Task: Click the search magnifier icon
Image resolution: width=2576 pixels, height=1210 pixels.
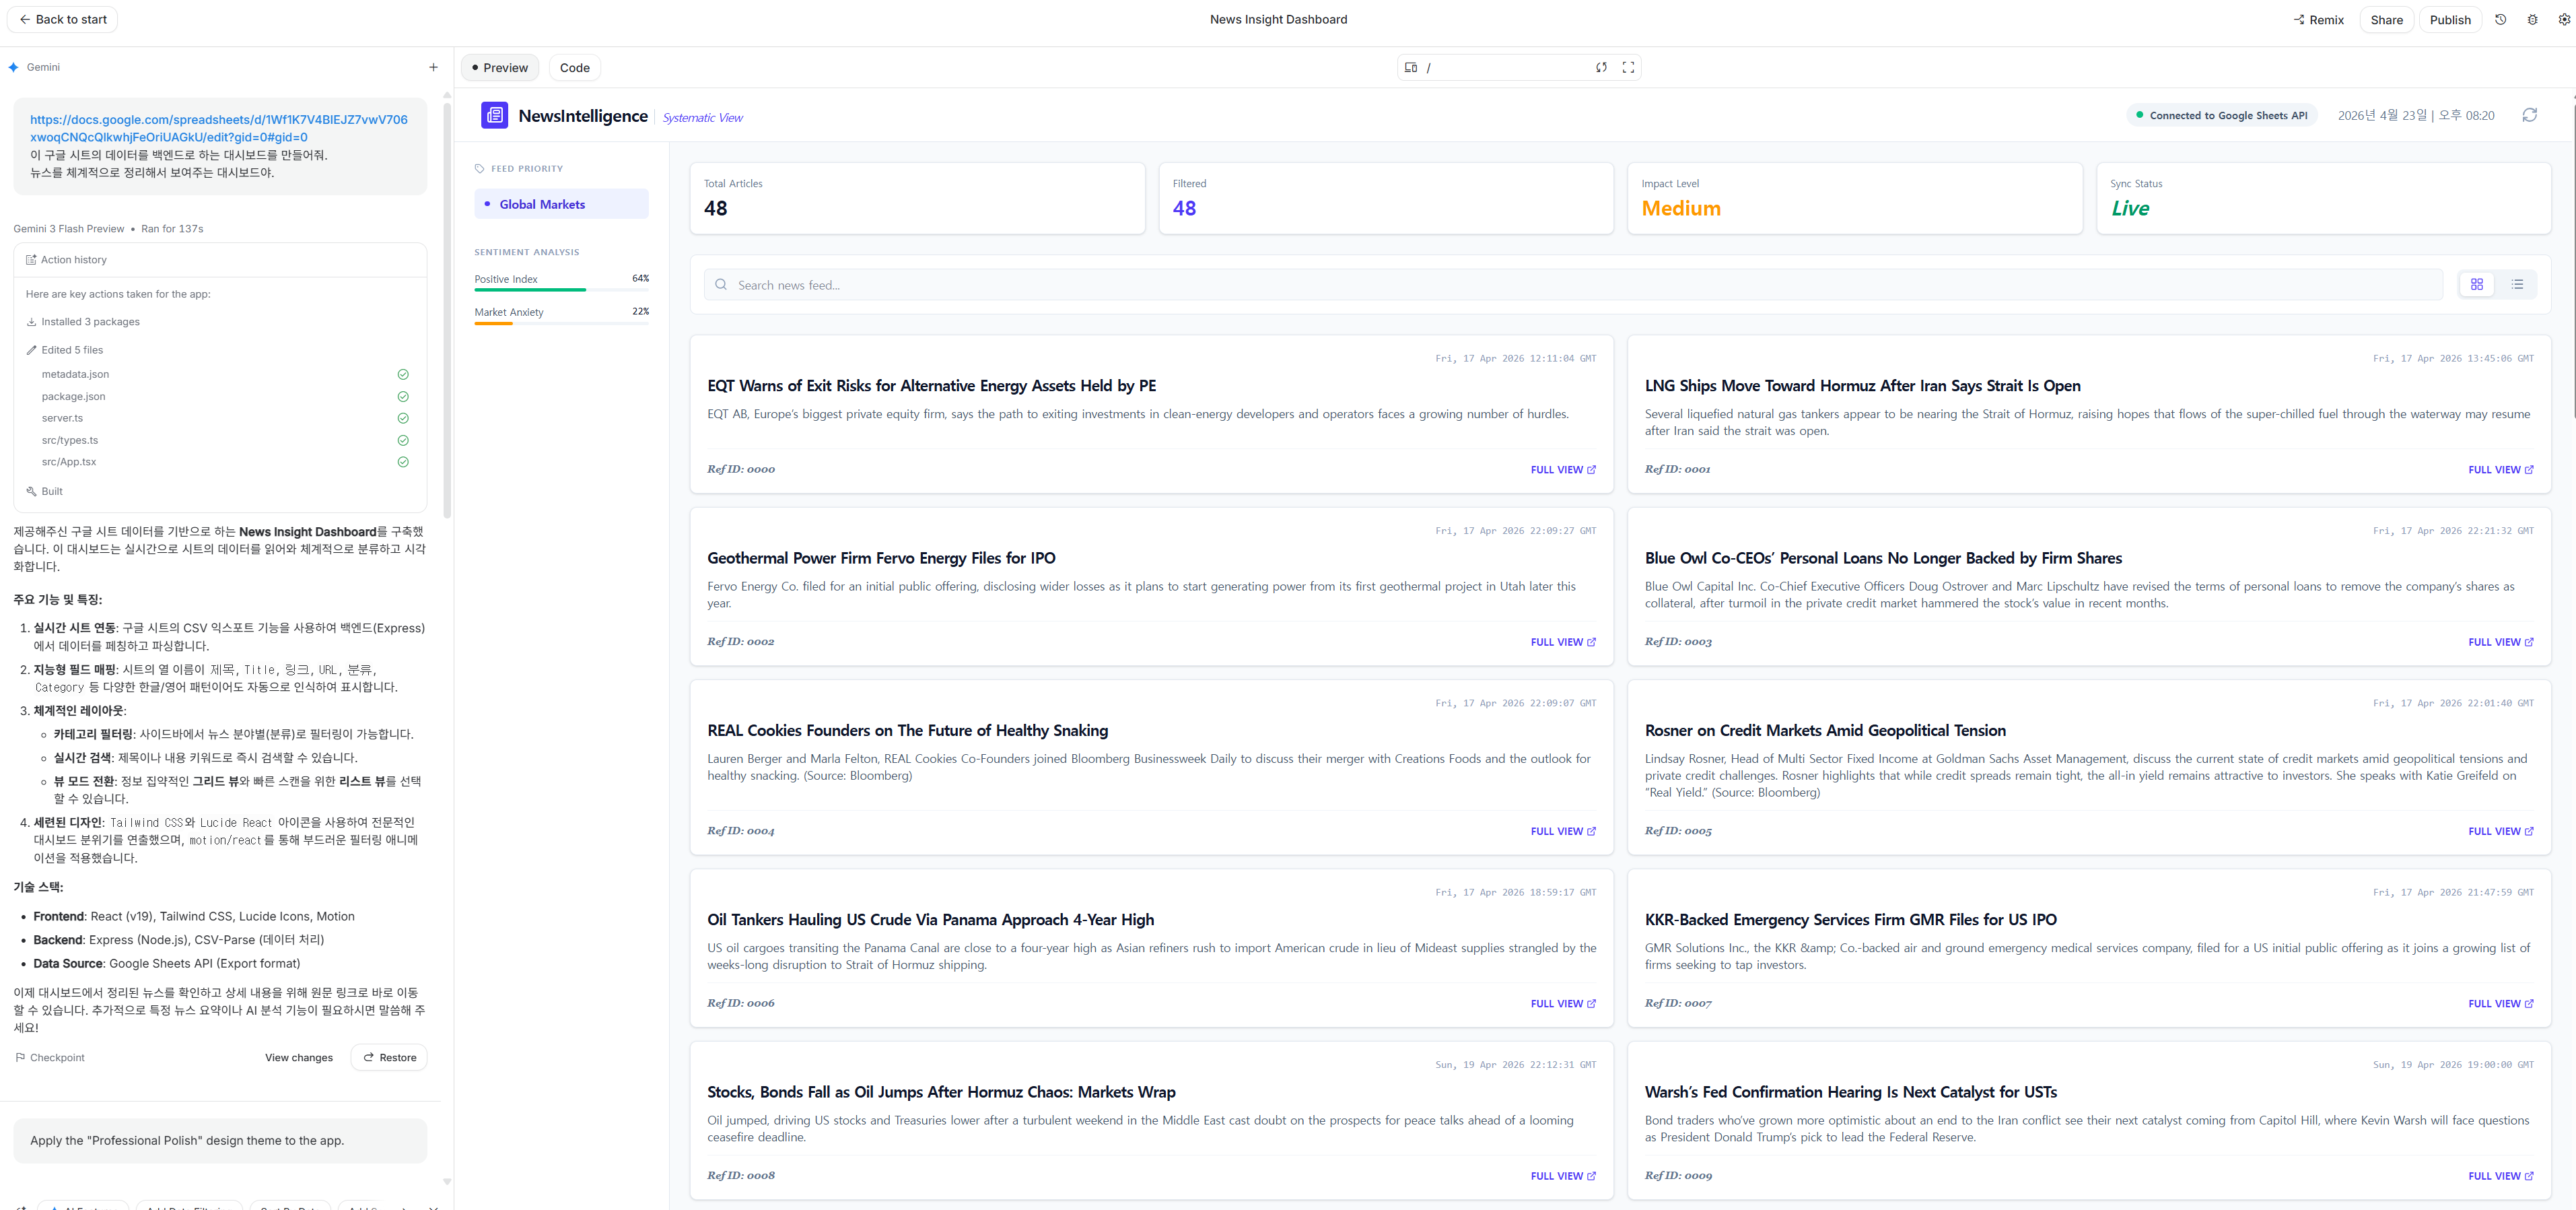Action: pyautogui.click(x=721, y=285)
